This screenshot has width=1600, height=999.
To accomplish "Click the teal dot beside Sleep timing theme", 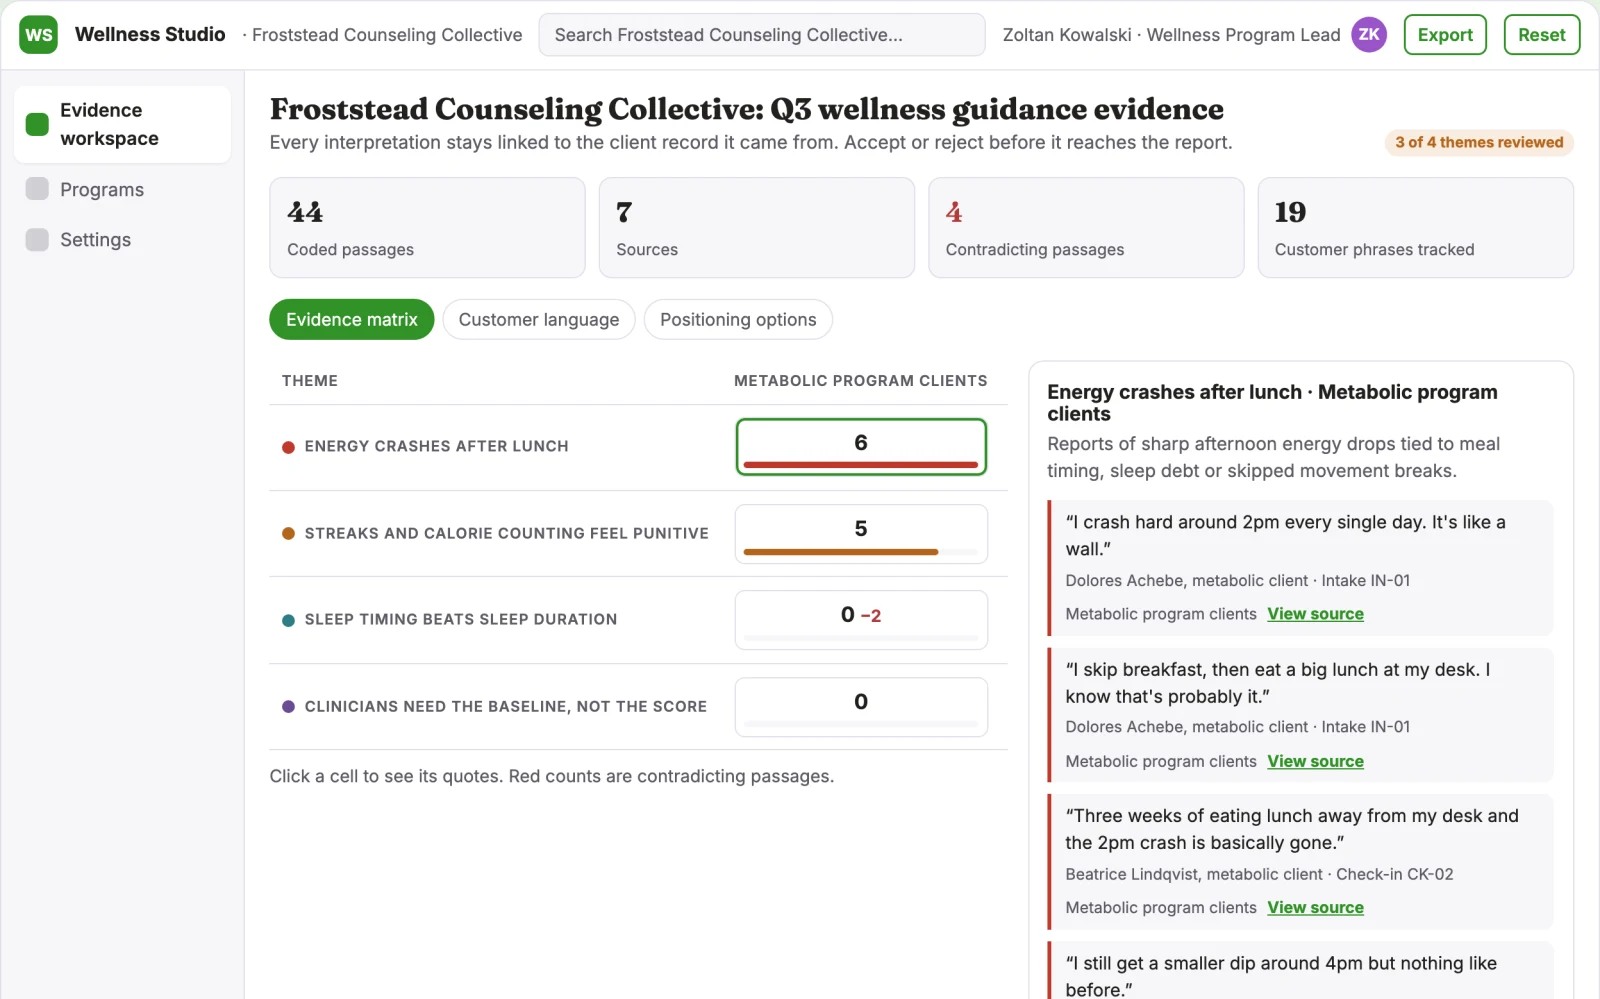I will coord(288,620).
